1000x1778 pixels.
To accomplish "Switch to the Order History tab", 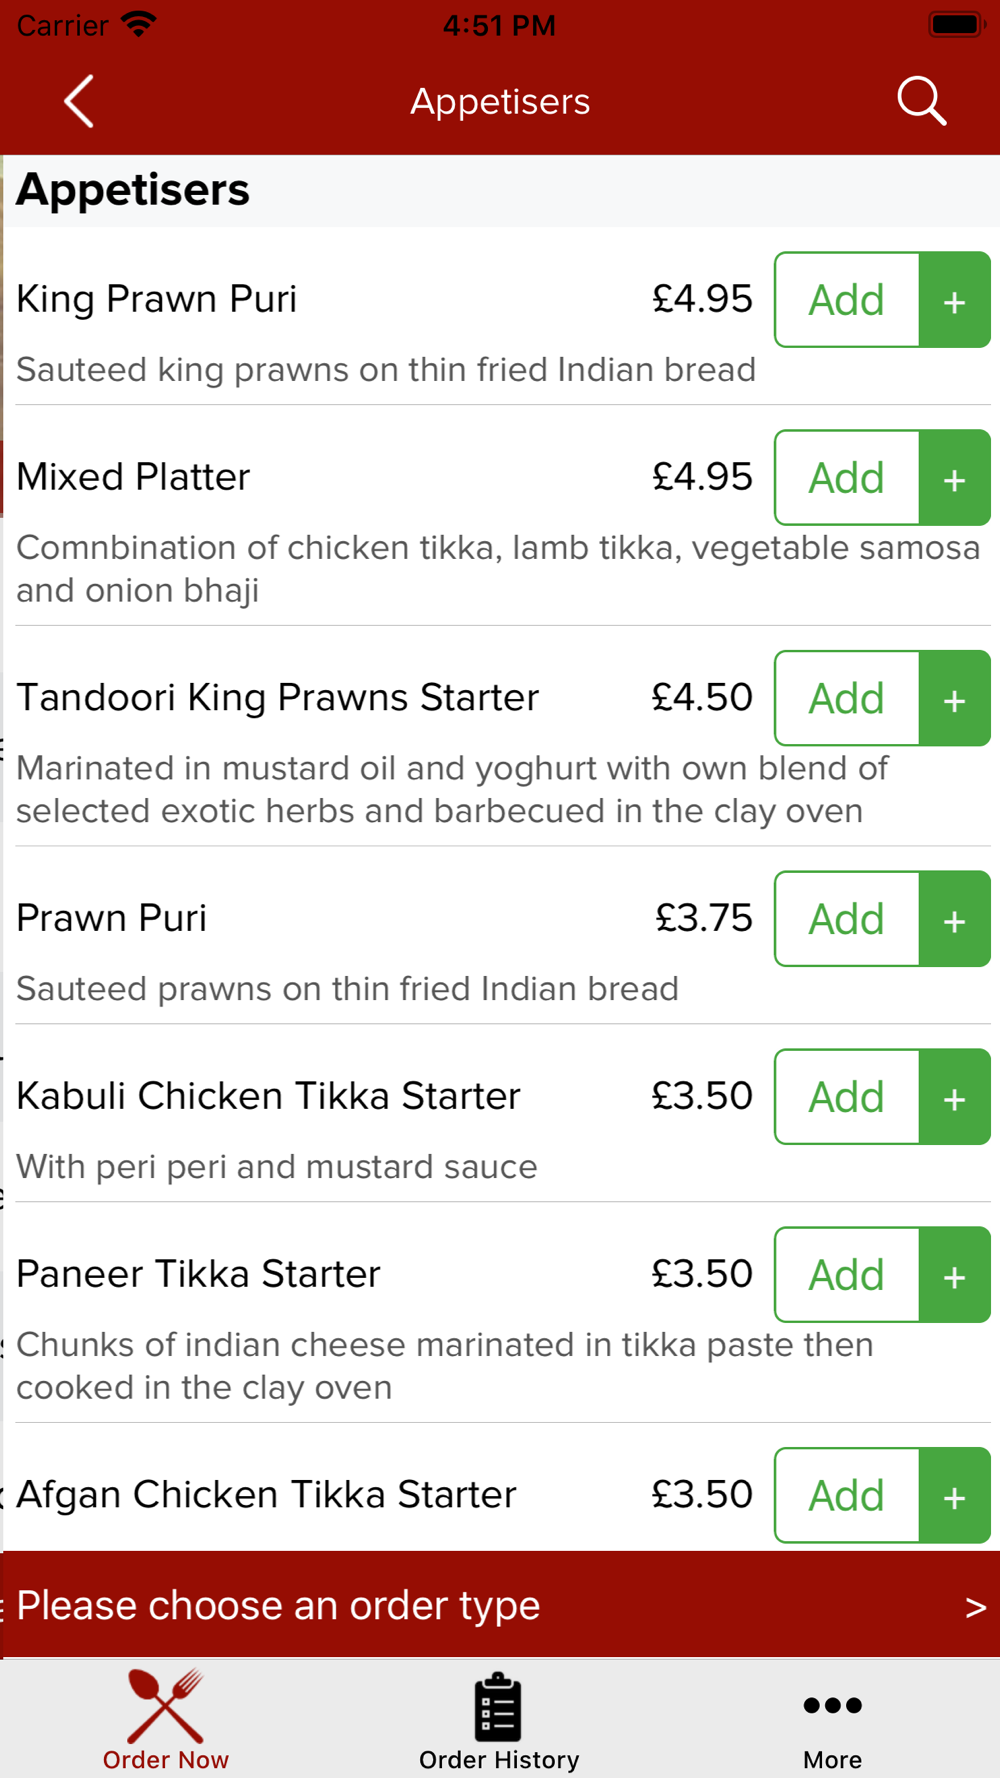I will point(499,1719).
